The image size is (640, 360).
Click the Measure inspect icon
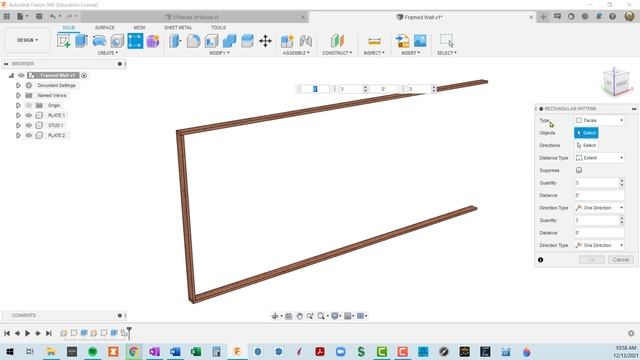point(374,41)
